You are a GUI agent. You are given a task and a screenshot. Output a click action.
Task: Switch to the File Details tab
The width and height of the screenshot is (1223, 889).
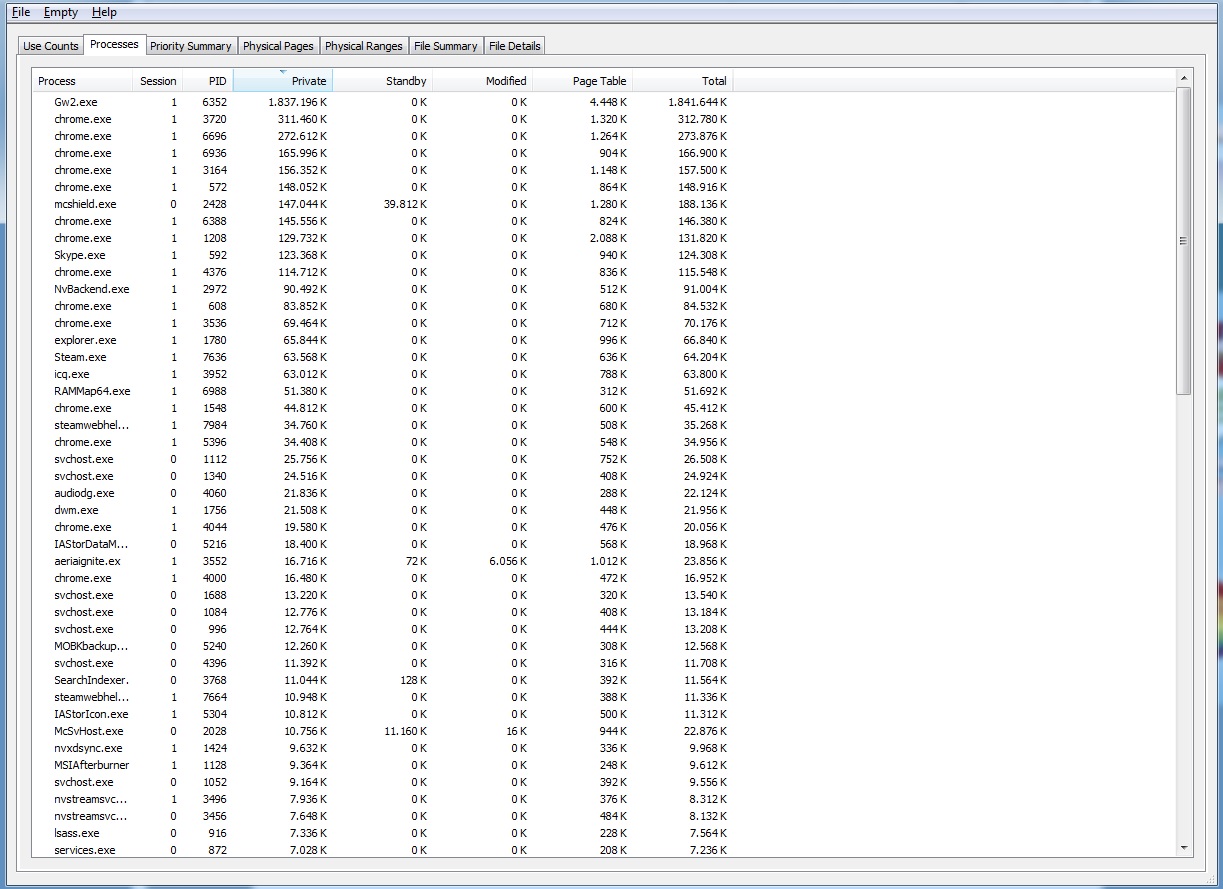tap(515, 46)
